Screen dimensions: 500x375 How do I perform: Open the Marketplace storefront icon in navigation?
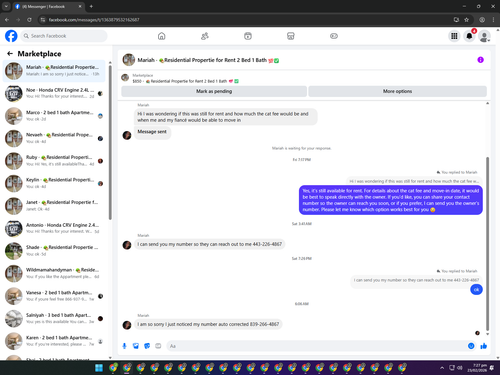coord(291,36)
